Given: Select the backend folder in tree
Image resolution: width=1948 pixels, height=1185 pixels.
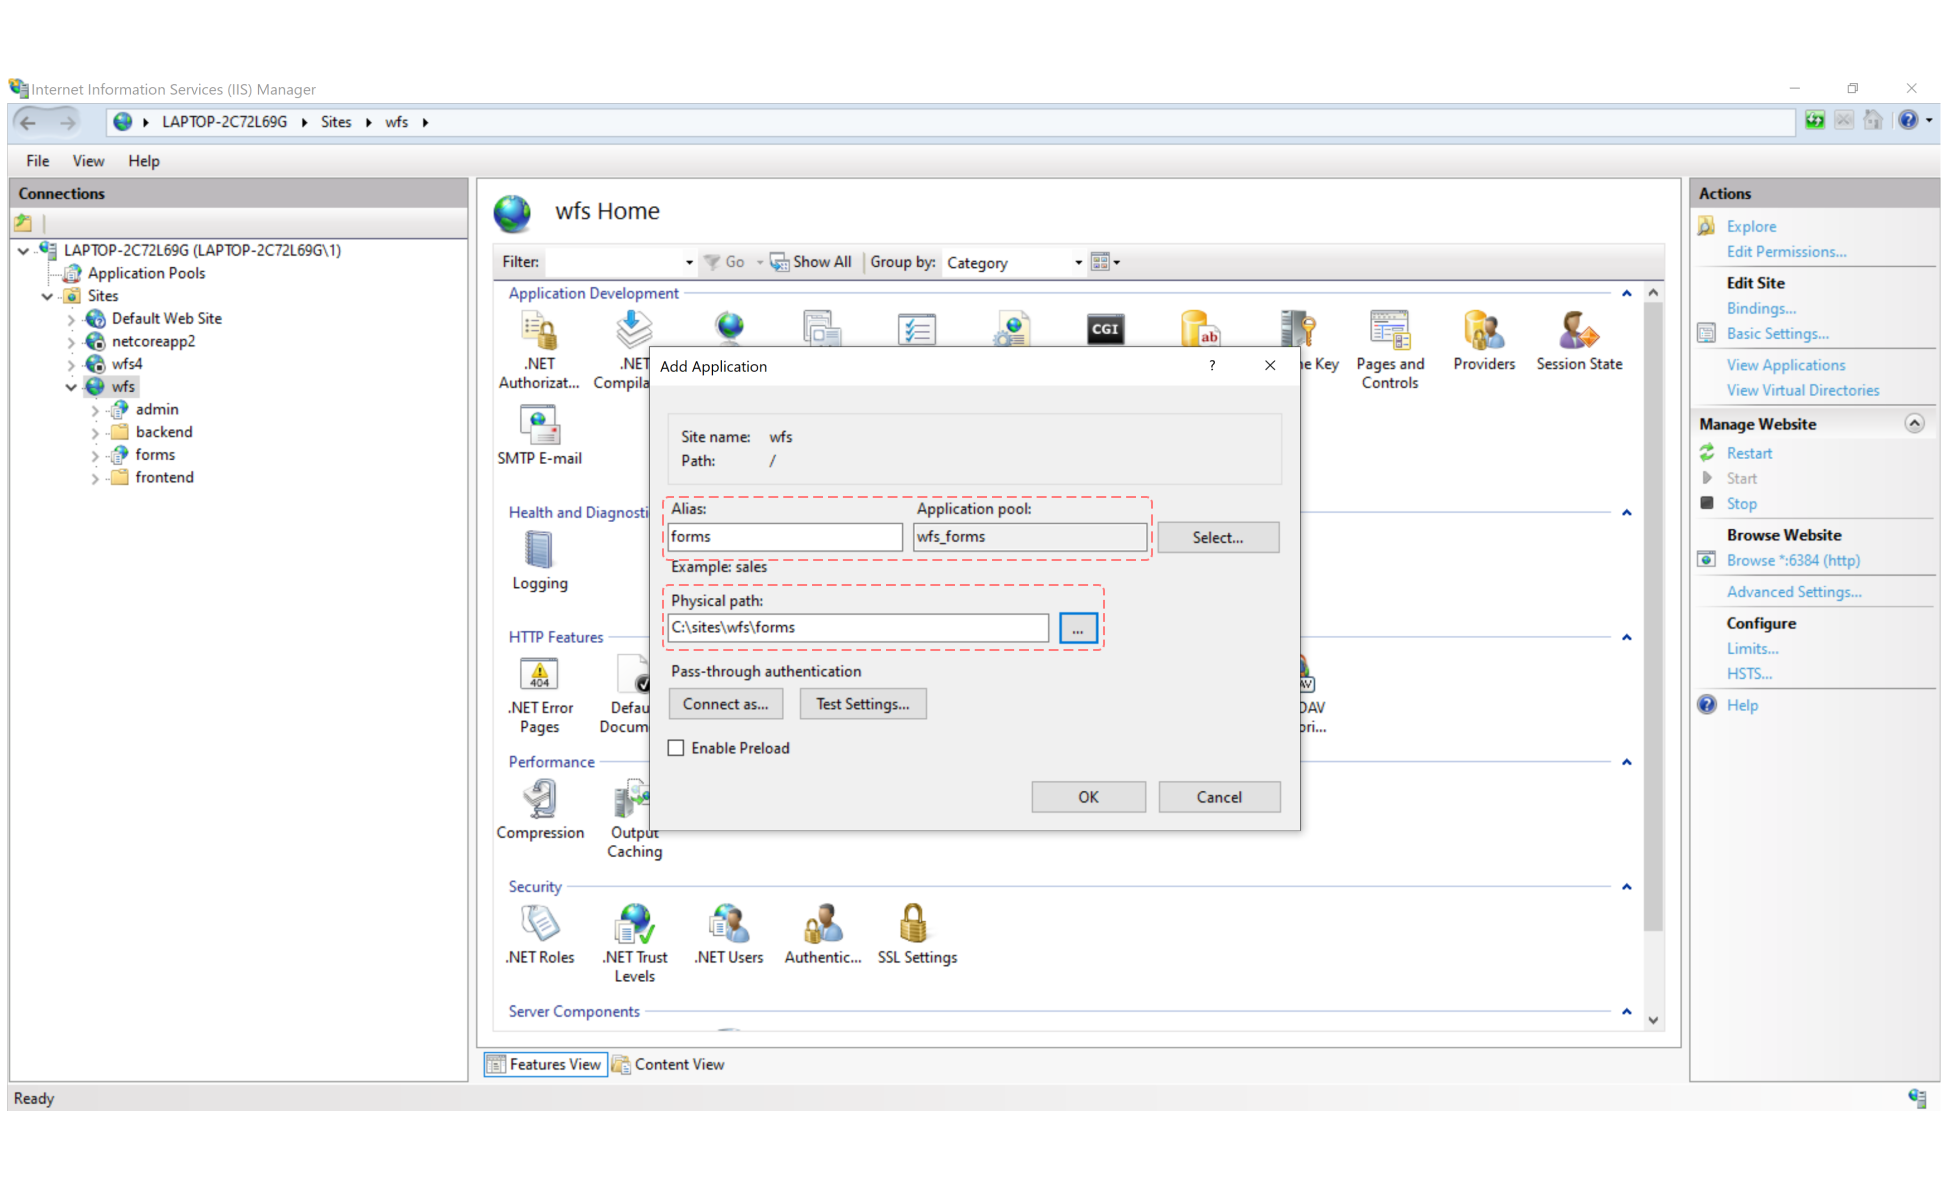Looking at the screenshot, I should pos(164,432).
